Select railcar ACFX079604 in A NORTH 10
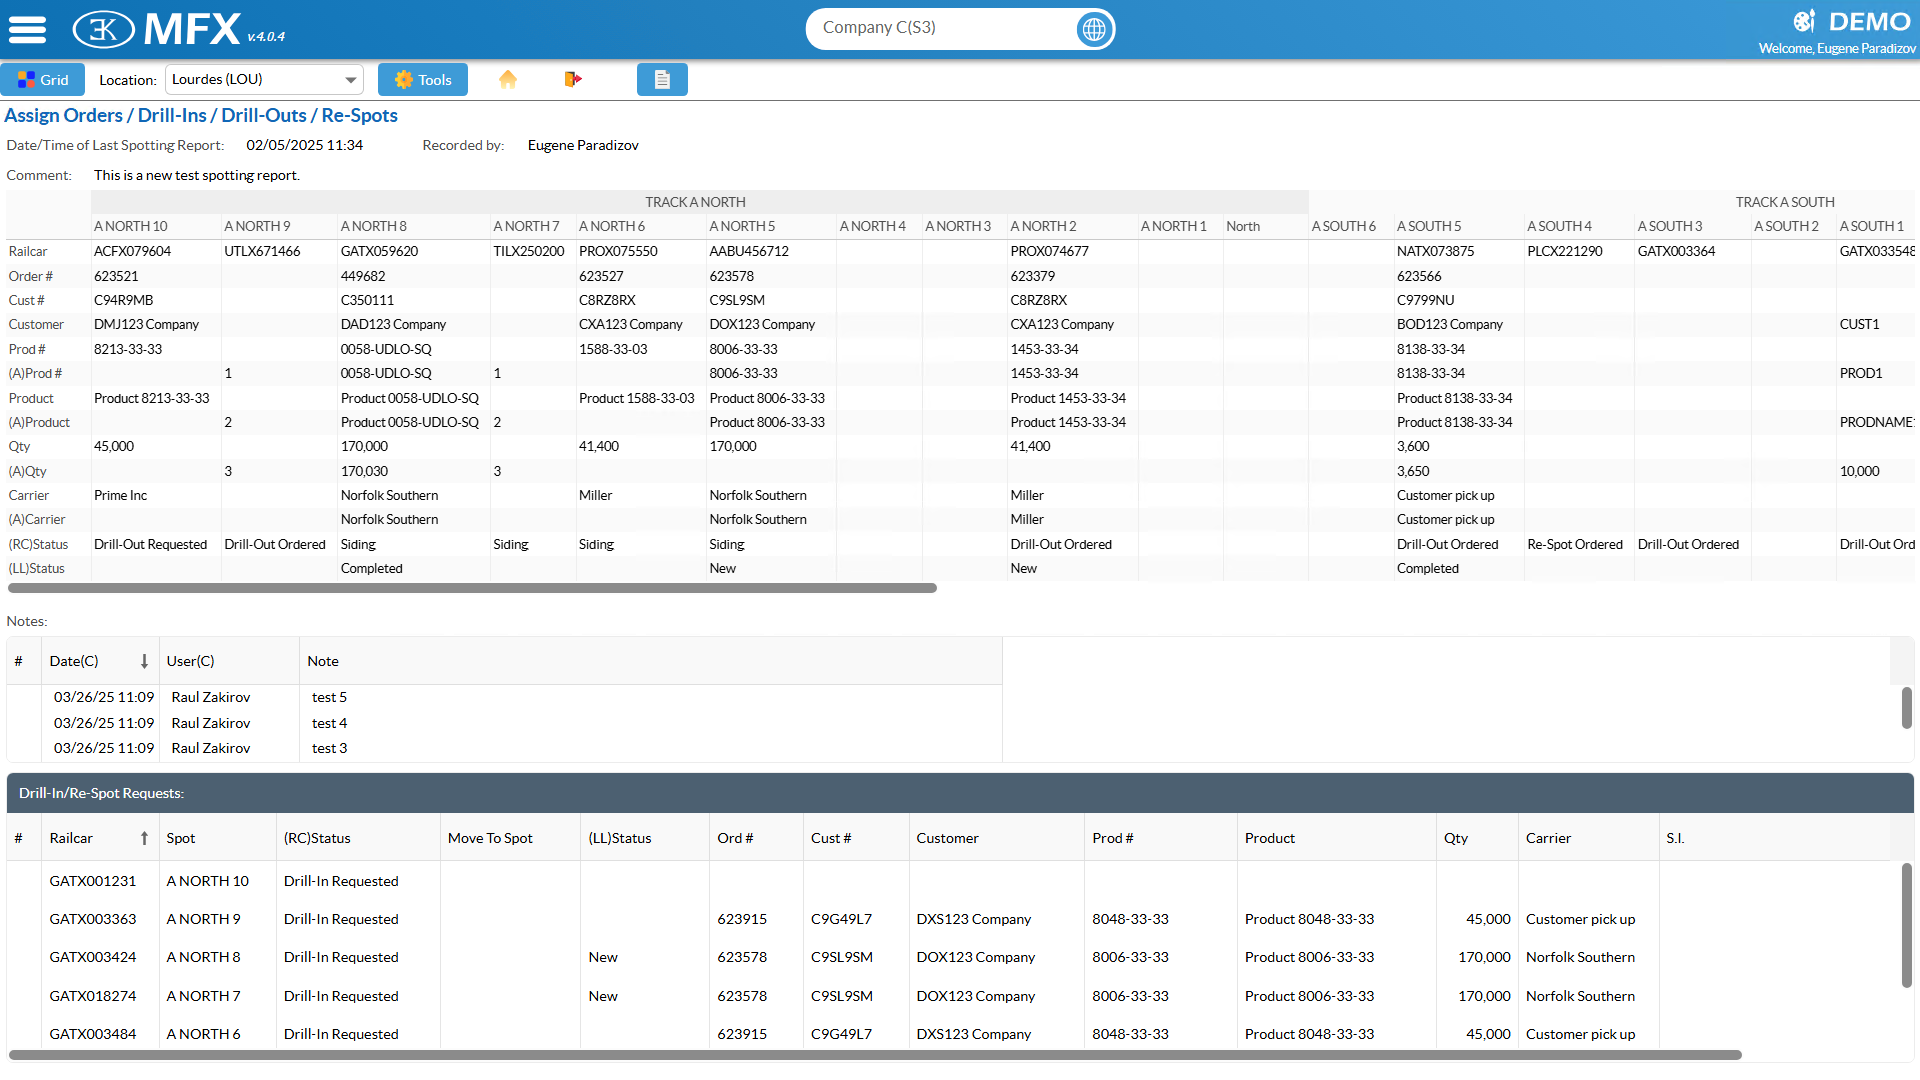1920x1080 pixels. (x=132, y=251)
